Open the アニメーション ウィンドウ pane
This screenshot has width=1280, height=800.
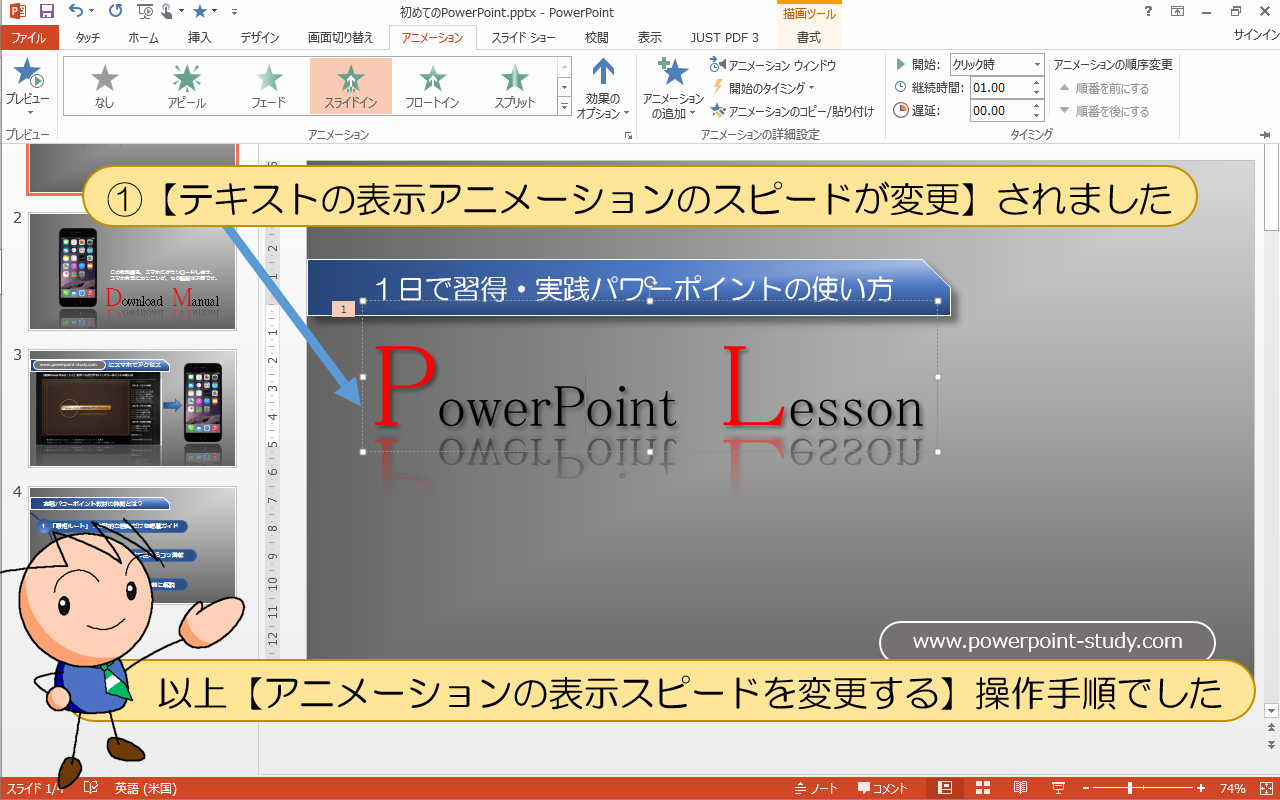772,65
